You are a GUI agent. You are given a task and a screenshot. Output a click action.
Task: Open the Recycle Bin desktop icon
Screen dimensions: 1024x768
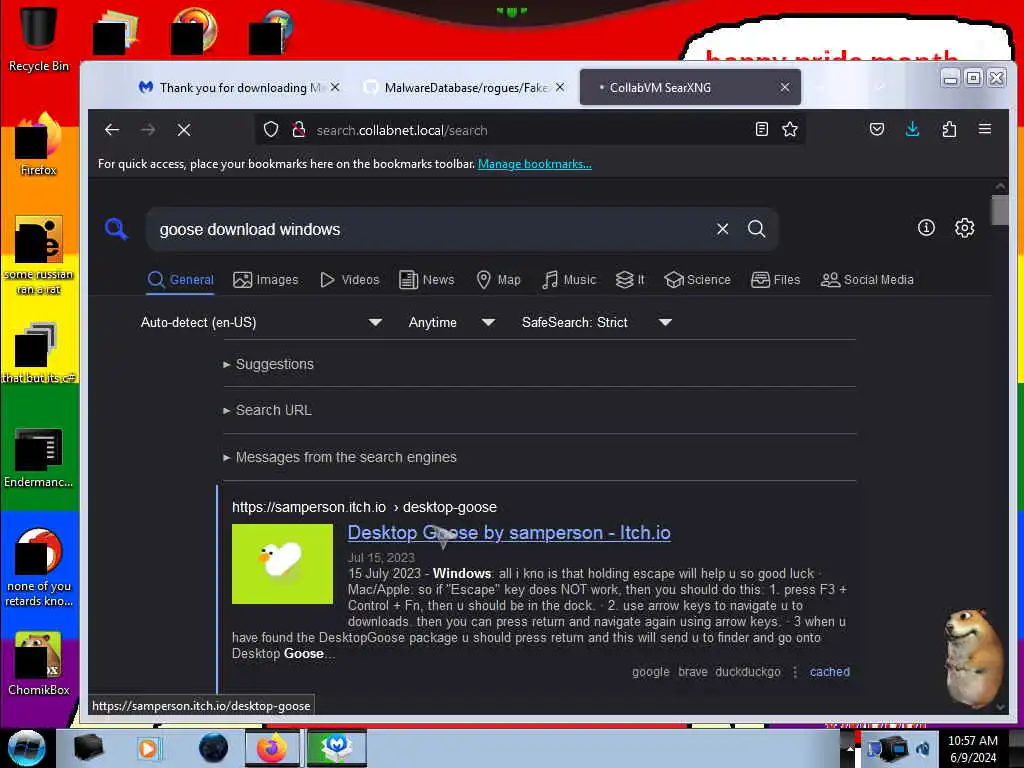39,39
